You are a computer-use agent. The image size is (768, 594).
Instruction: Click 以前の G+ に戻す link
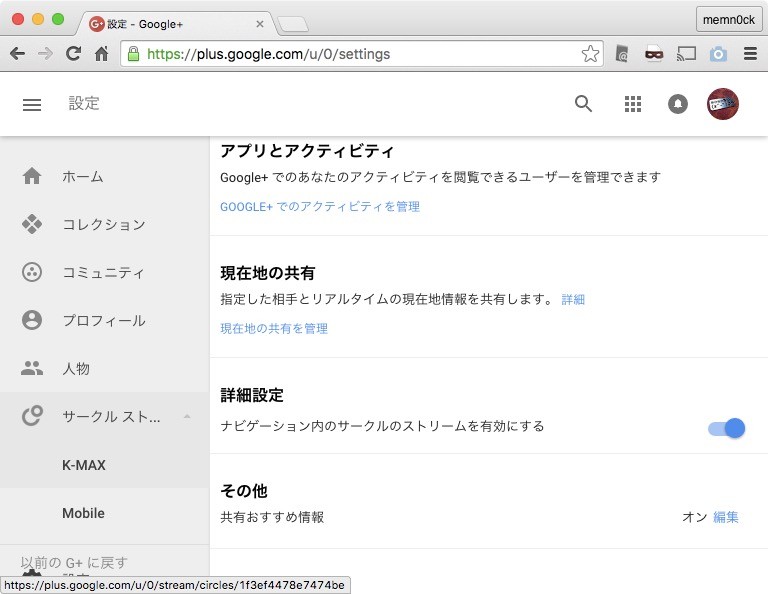pyautogui.click(x=74, y=563)
